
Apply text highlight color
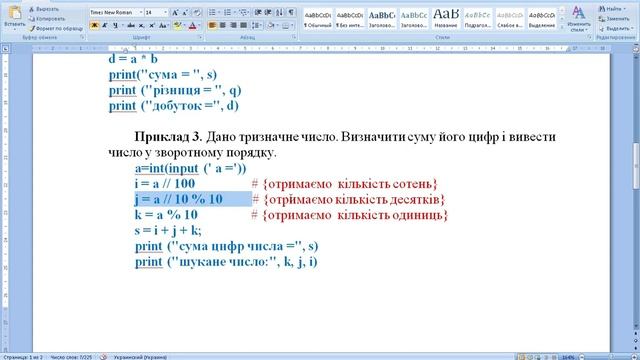tap(177, 26)
